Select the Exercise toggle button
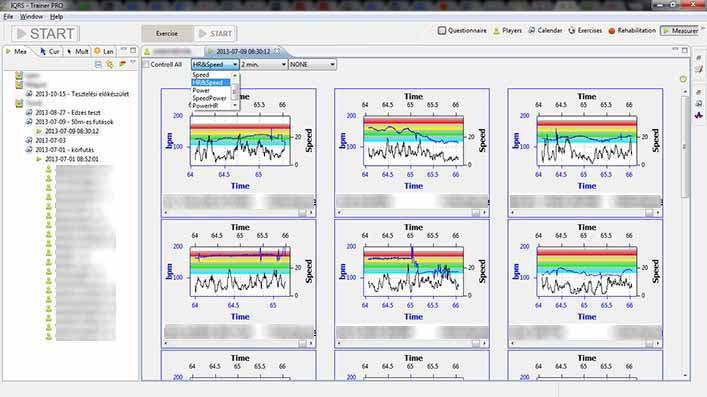 point(167,33)
